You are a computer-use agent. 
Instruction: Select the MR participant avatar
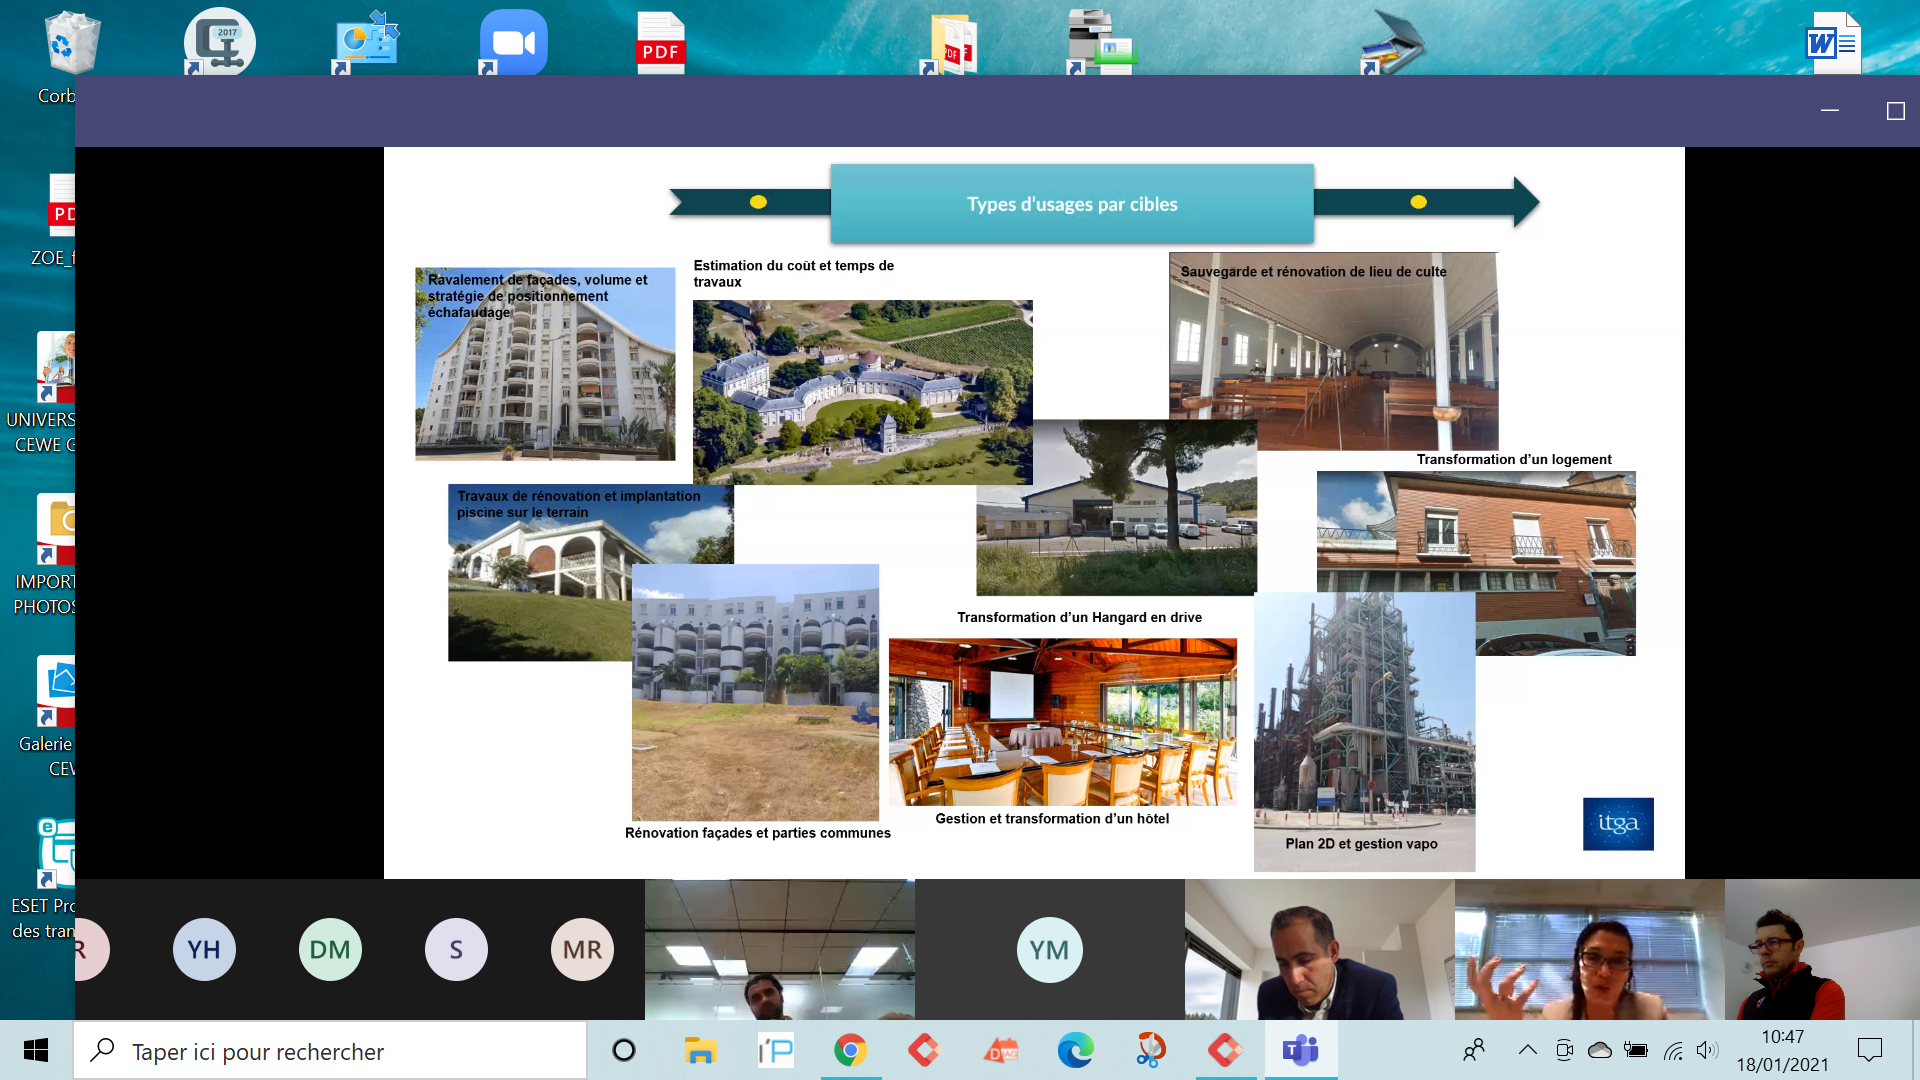coord(582,949)
